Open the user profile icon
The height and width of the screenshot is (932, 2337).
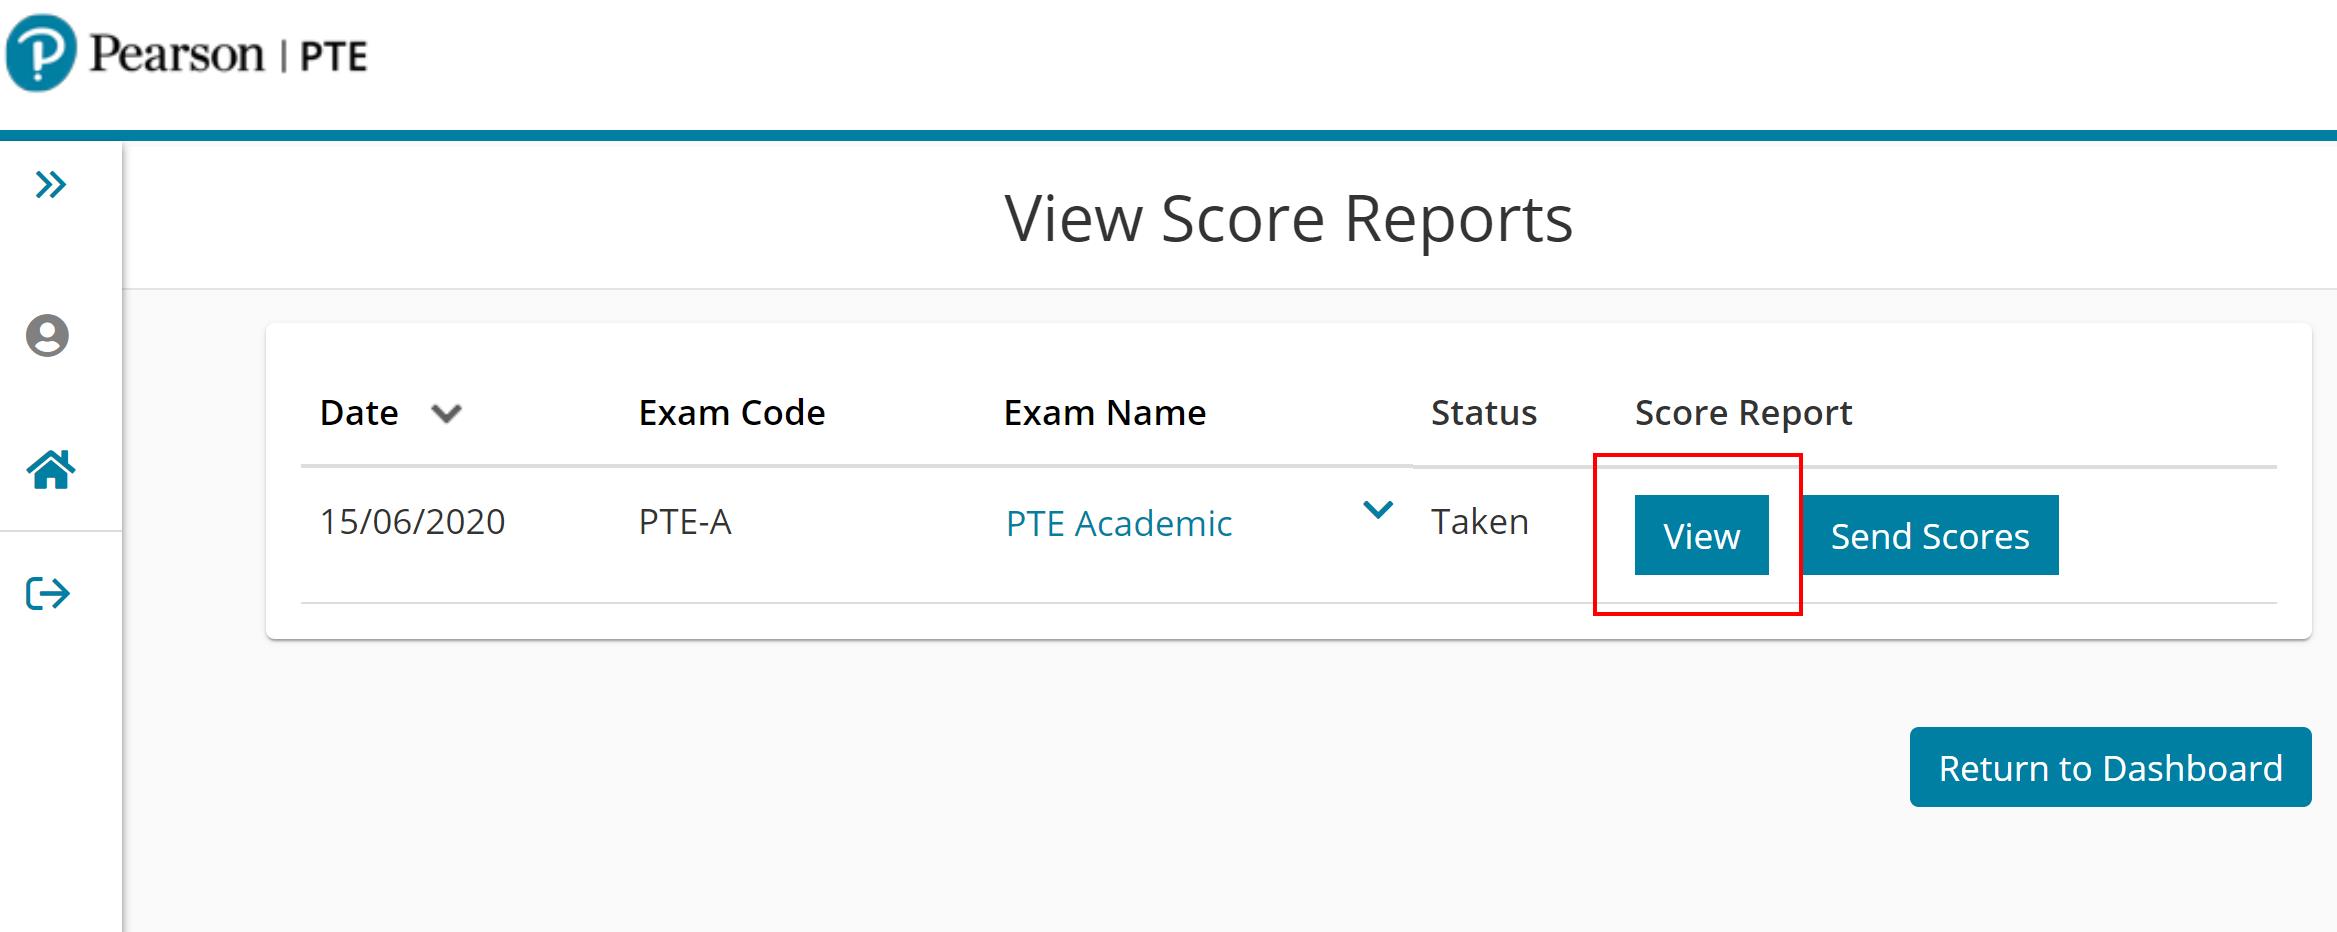tap(47, 336)
